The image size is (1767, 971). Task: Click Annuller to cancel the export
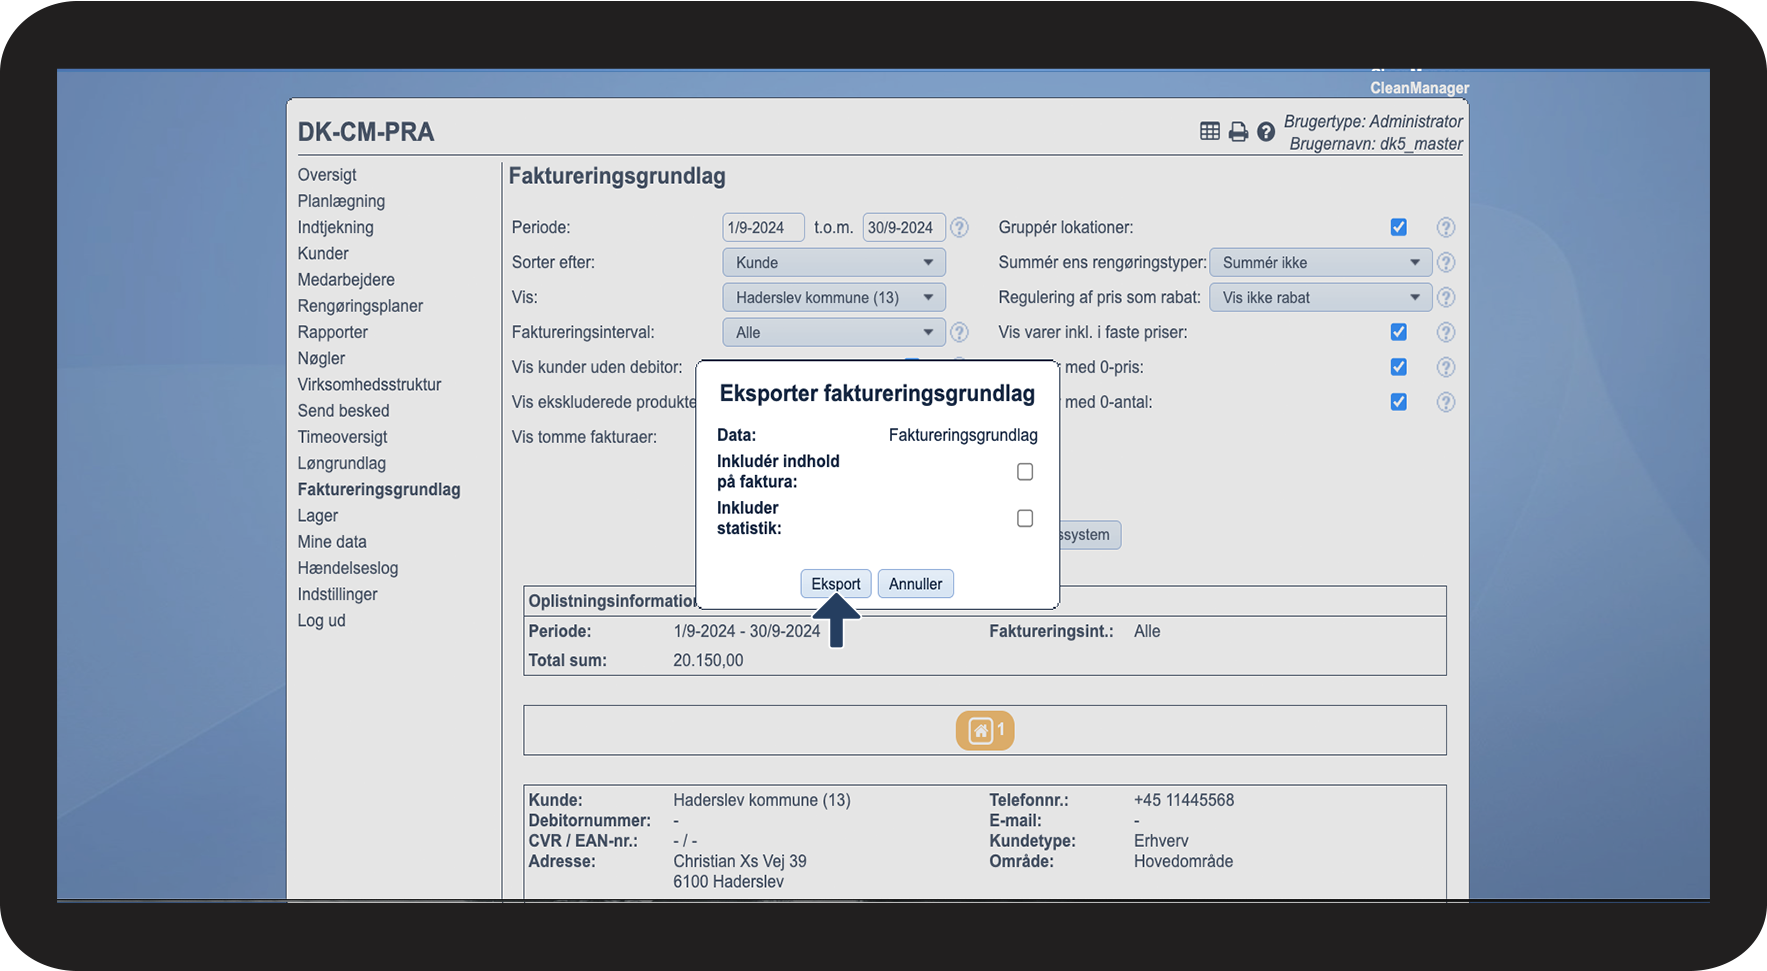click(x=915, y=584)
